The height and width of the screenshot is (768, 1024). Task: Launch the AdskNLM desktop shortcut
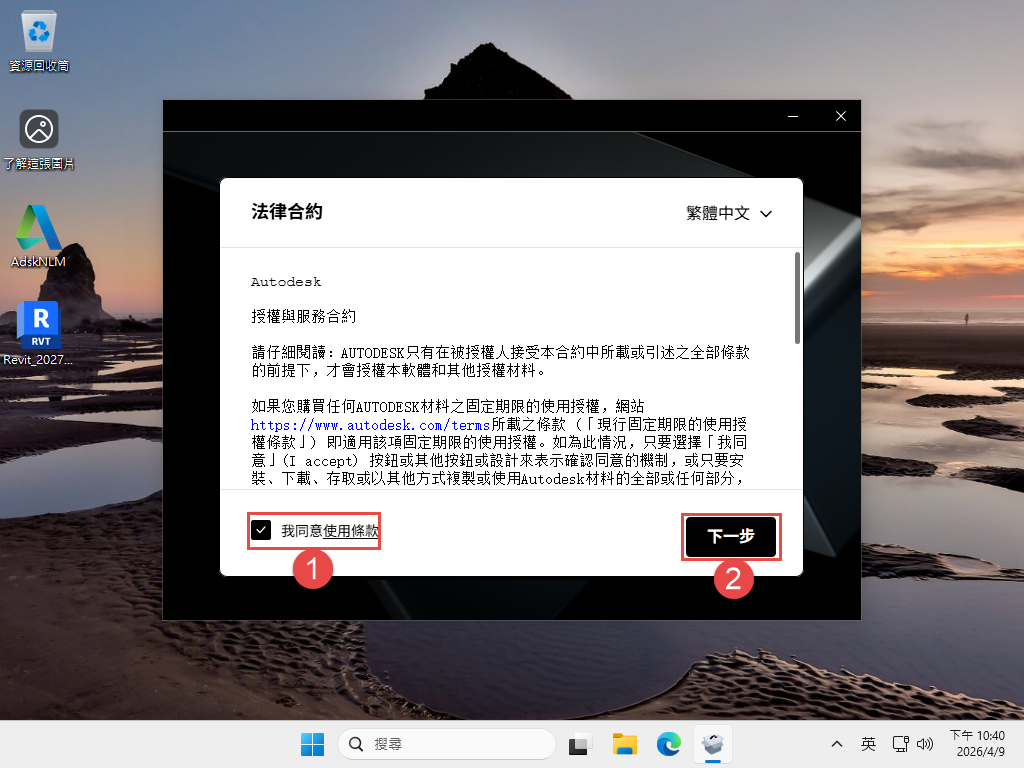point(39,236)
